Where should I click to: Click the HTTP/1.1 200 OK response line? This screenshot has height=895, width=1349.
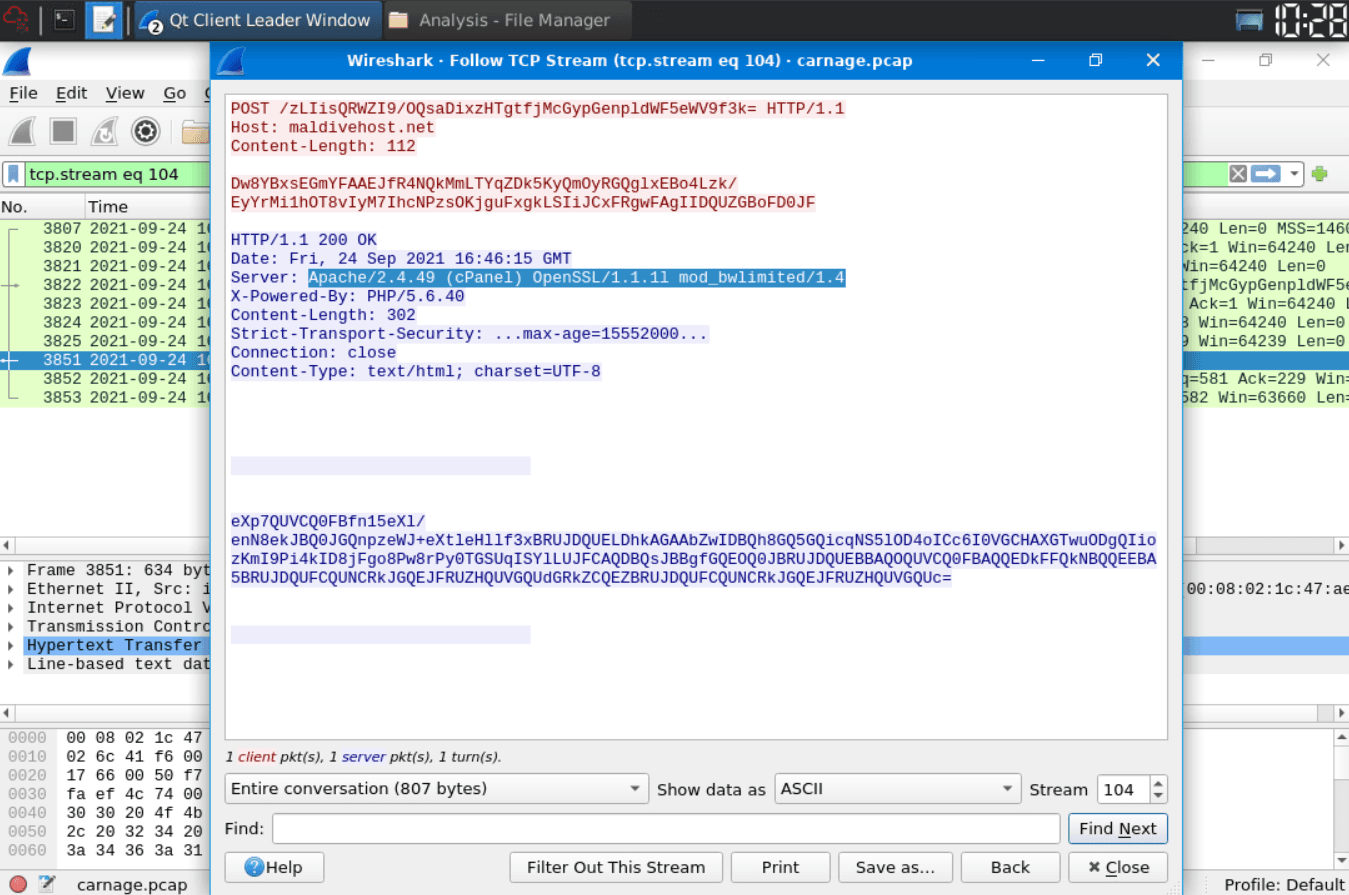tap(304, 240)
